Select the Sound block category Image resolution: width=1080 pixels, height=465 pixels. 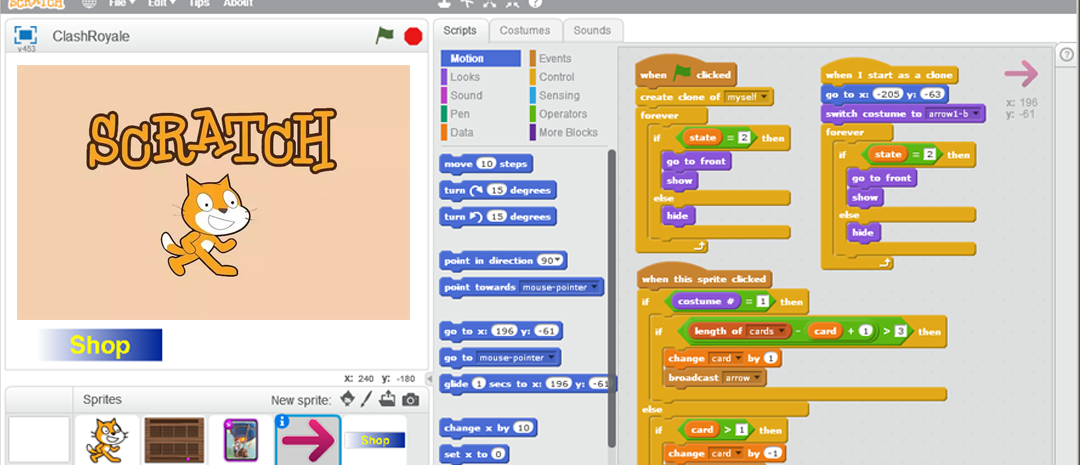[x=466, y=96]
